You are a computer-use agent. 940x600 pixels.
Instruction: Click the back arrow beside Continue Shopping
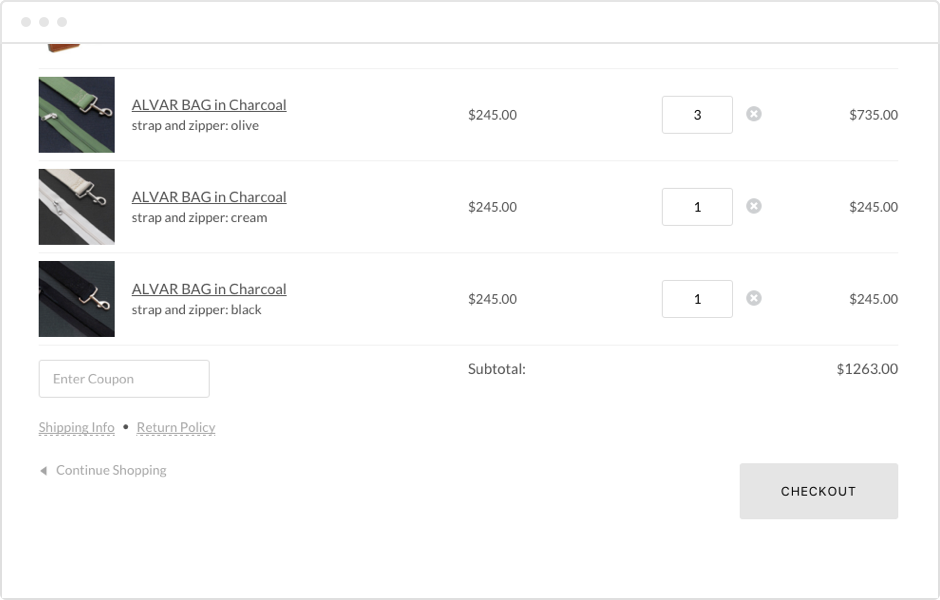point(42,470)
